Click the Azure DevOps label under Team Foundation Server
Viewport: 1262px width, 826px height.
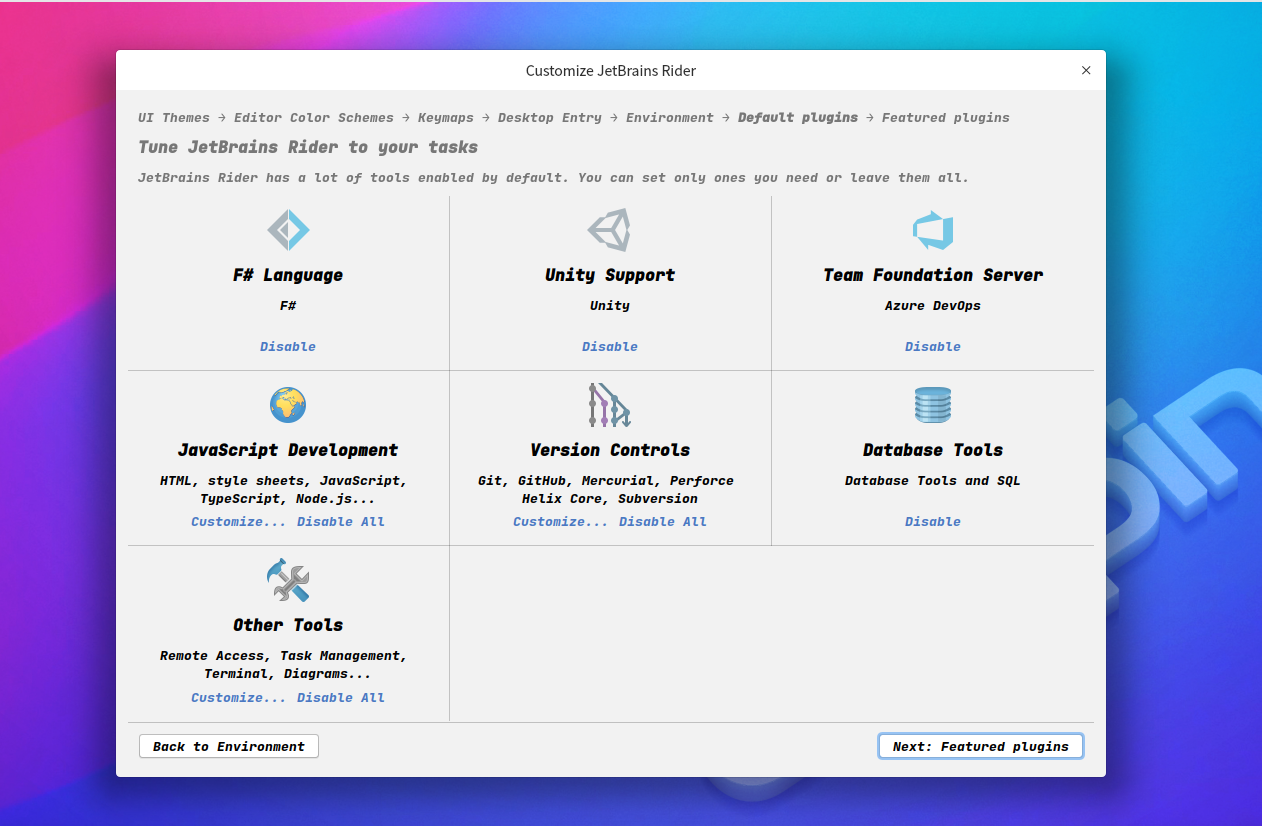932,305
